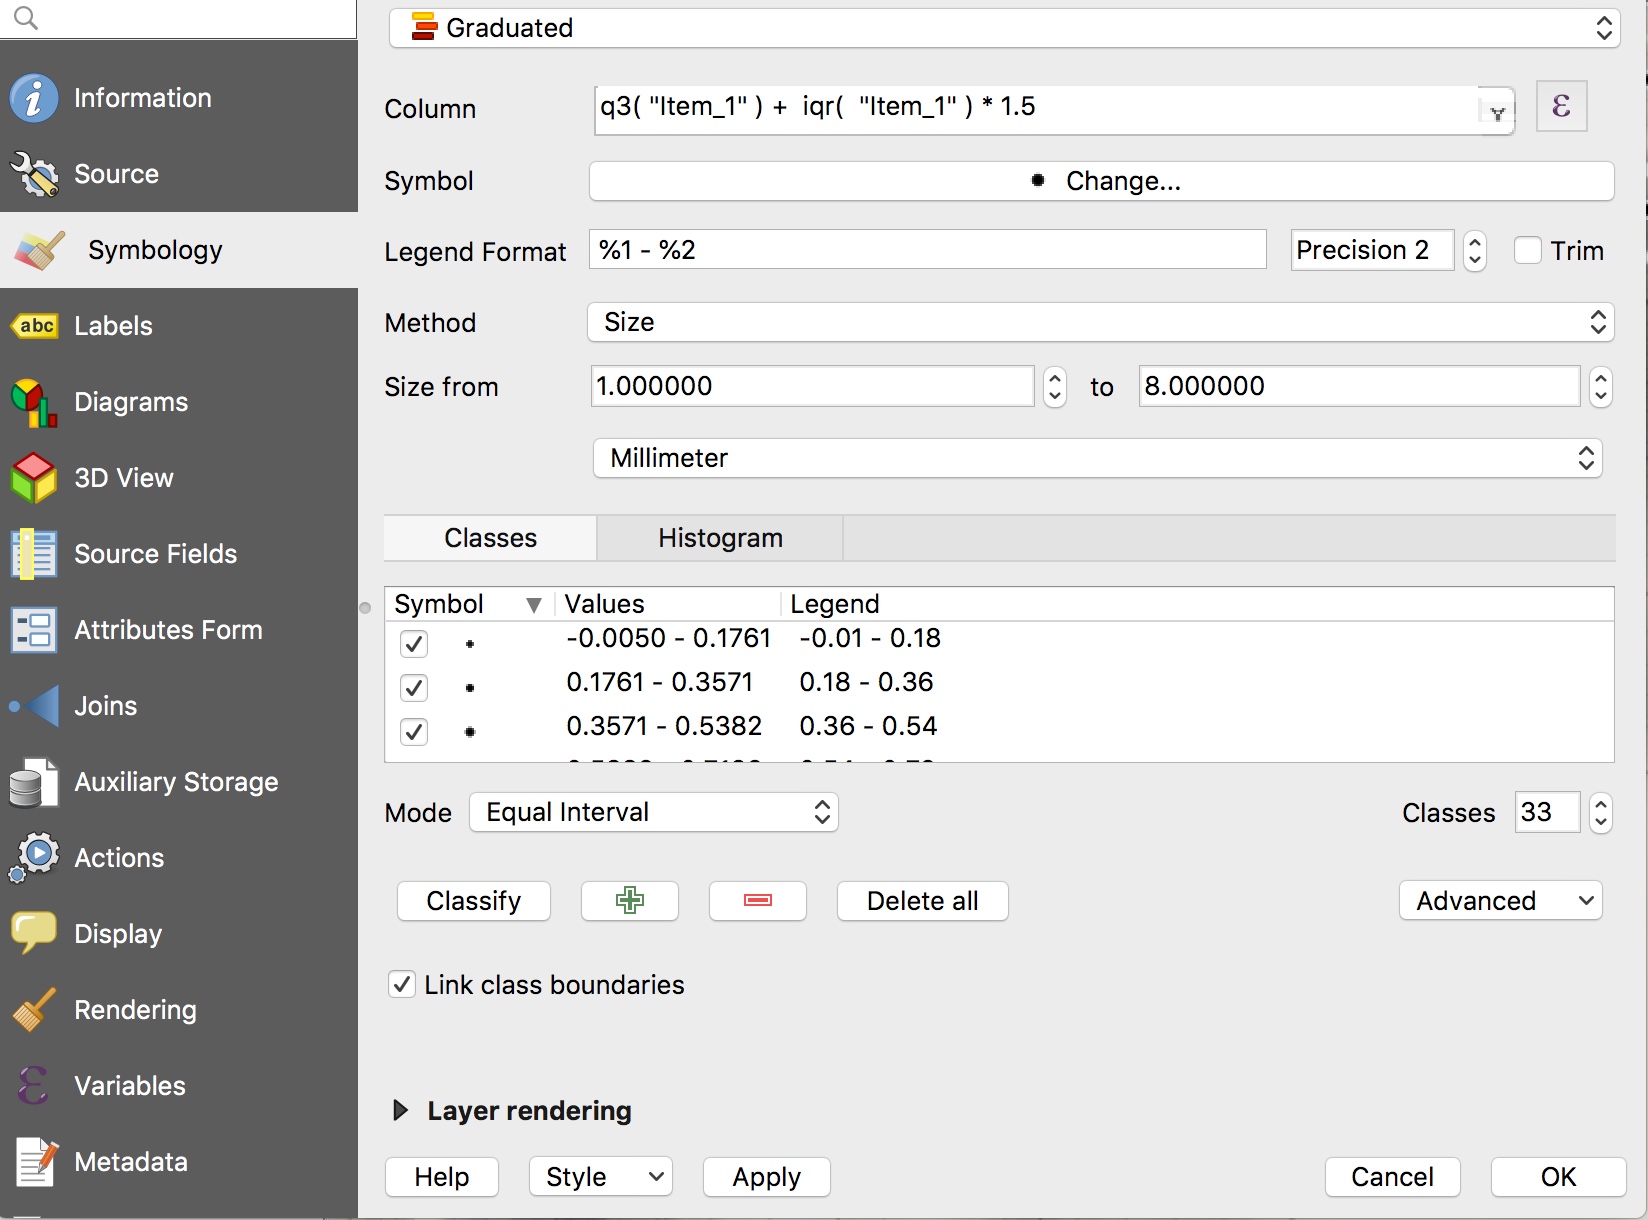Open the Method Size dropdown
Viewport: 1648px width, 1220px height.
1101,322
